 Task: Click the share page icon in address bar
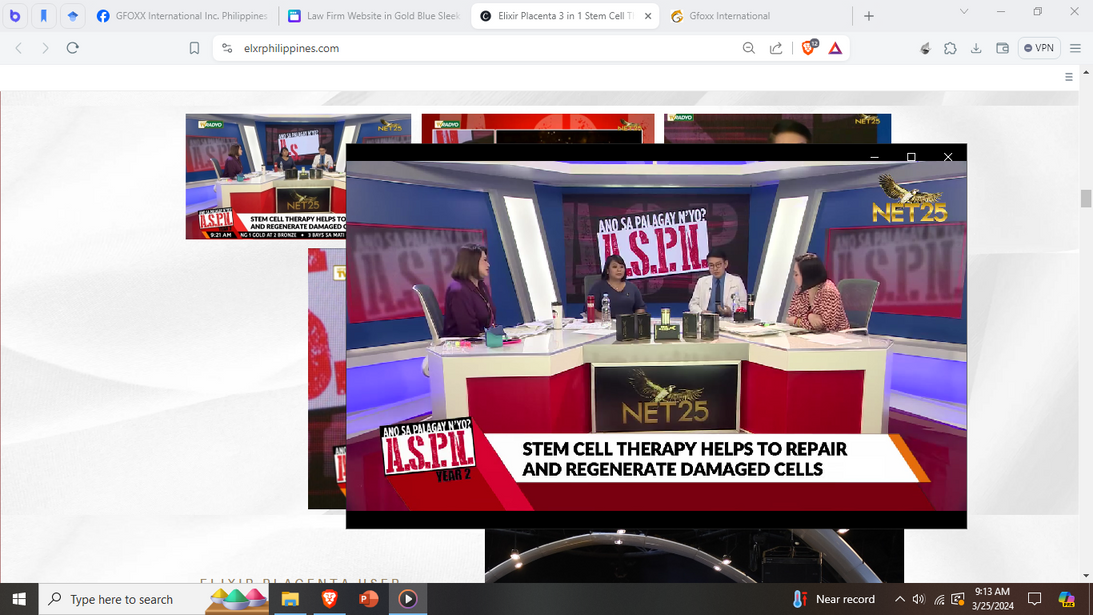click(x=776, y=48)
